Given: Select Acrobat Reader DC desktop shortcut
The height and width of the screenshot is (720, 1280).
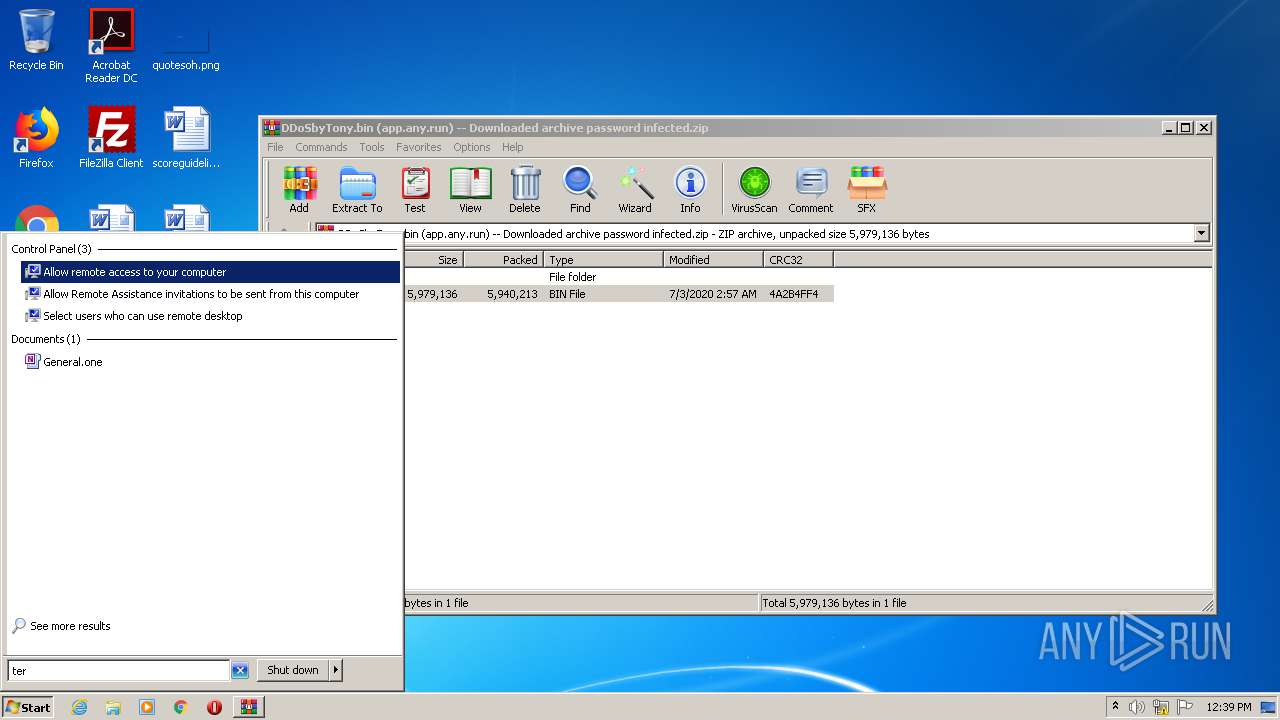Looking at the screenshot, I should pos(111,46).
